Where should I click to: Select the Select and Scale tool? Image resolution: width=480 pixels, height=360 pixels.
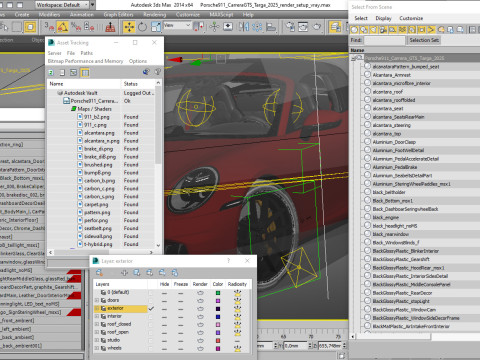[x=156, y=27]
